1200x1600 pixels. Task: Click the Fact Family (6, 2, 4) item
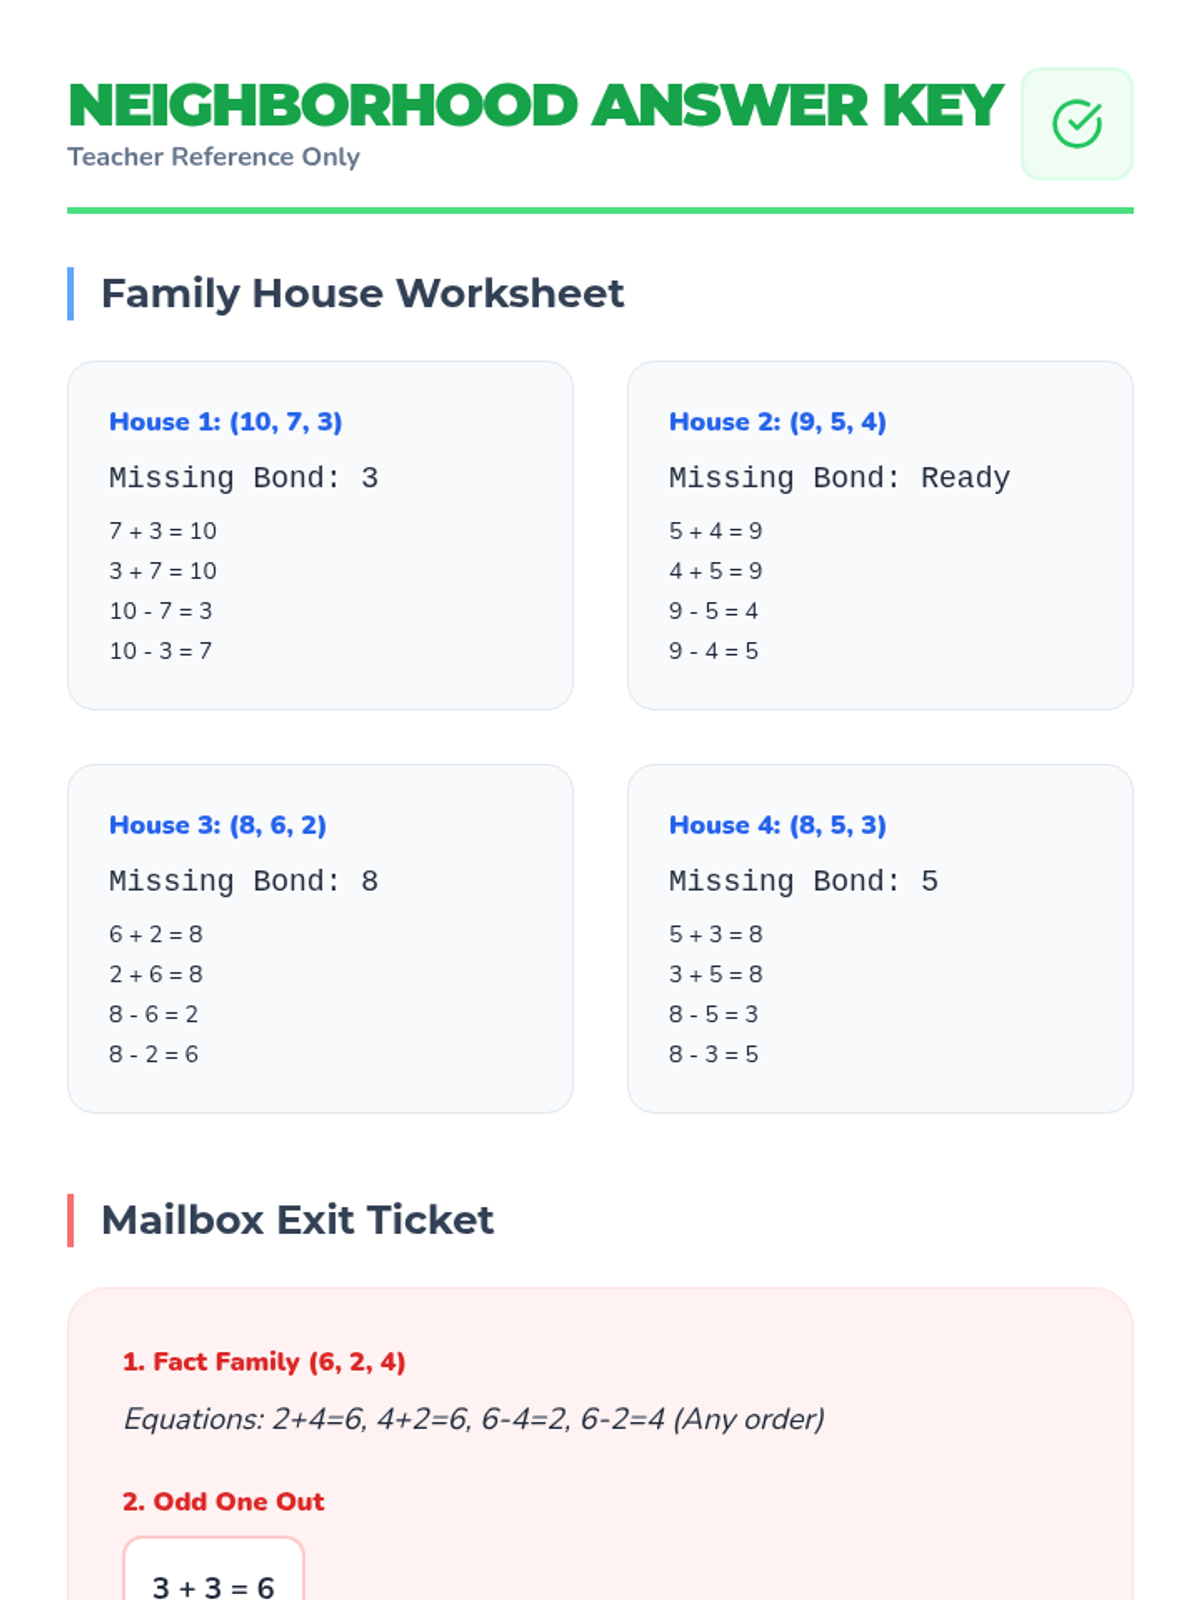(x=263, y=1362)
